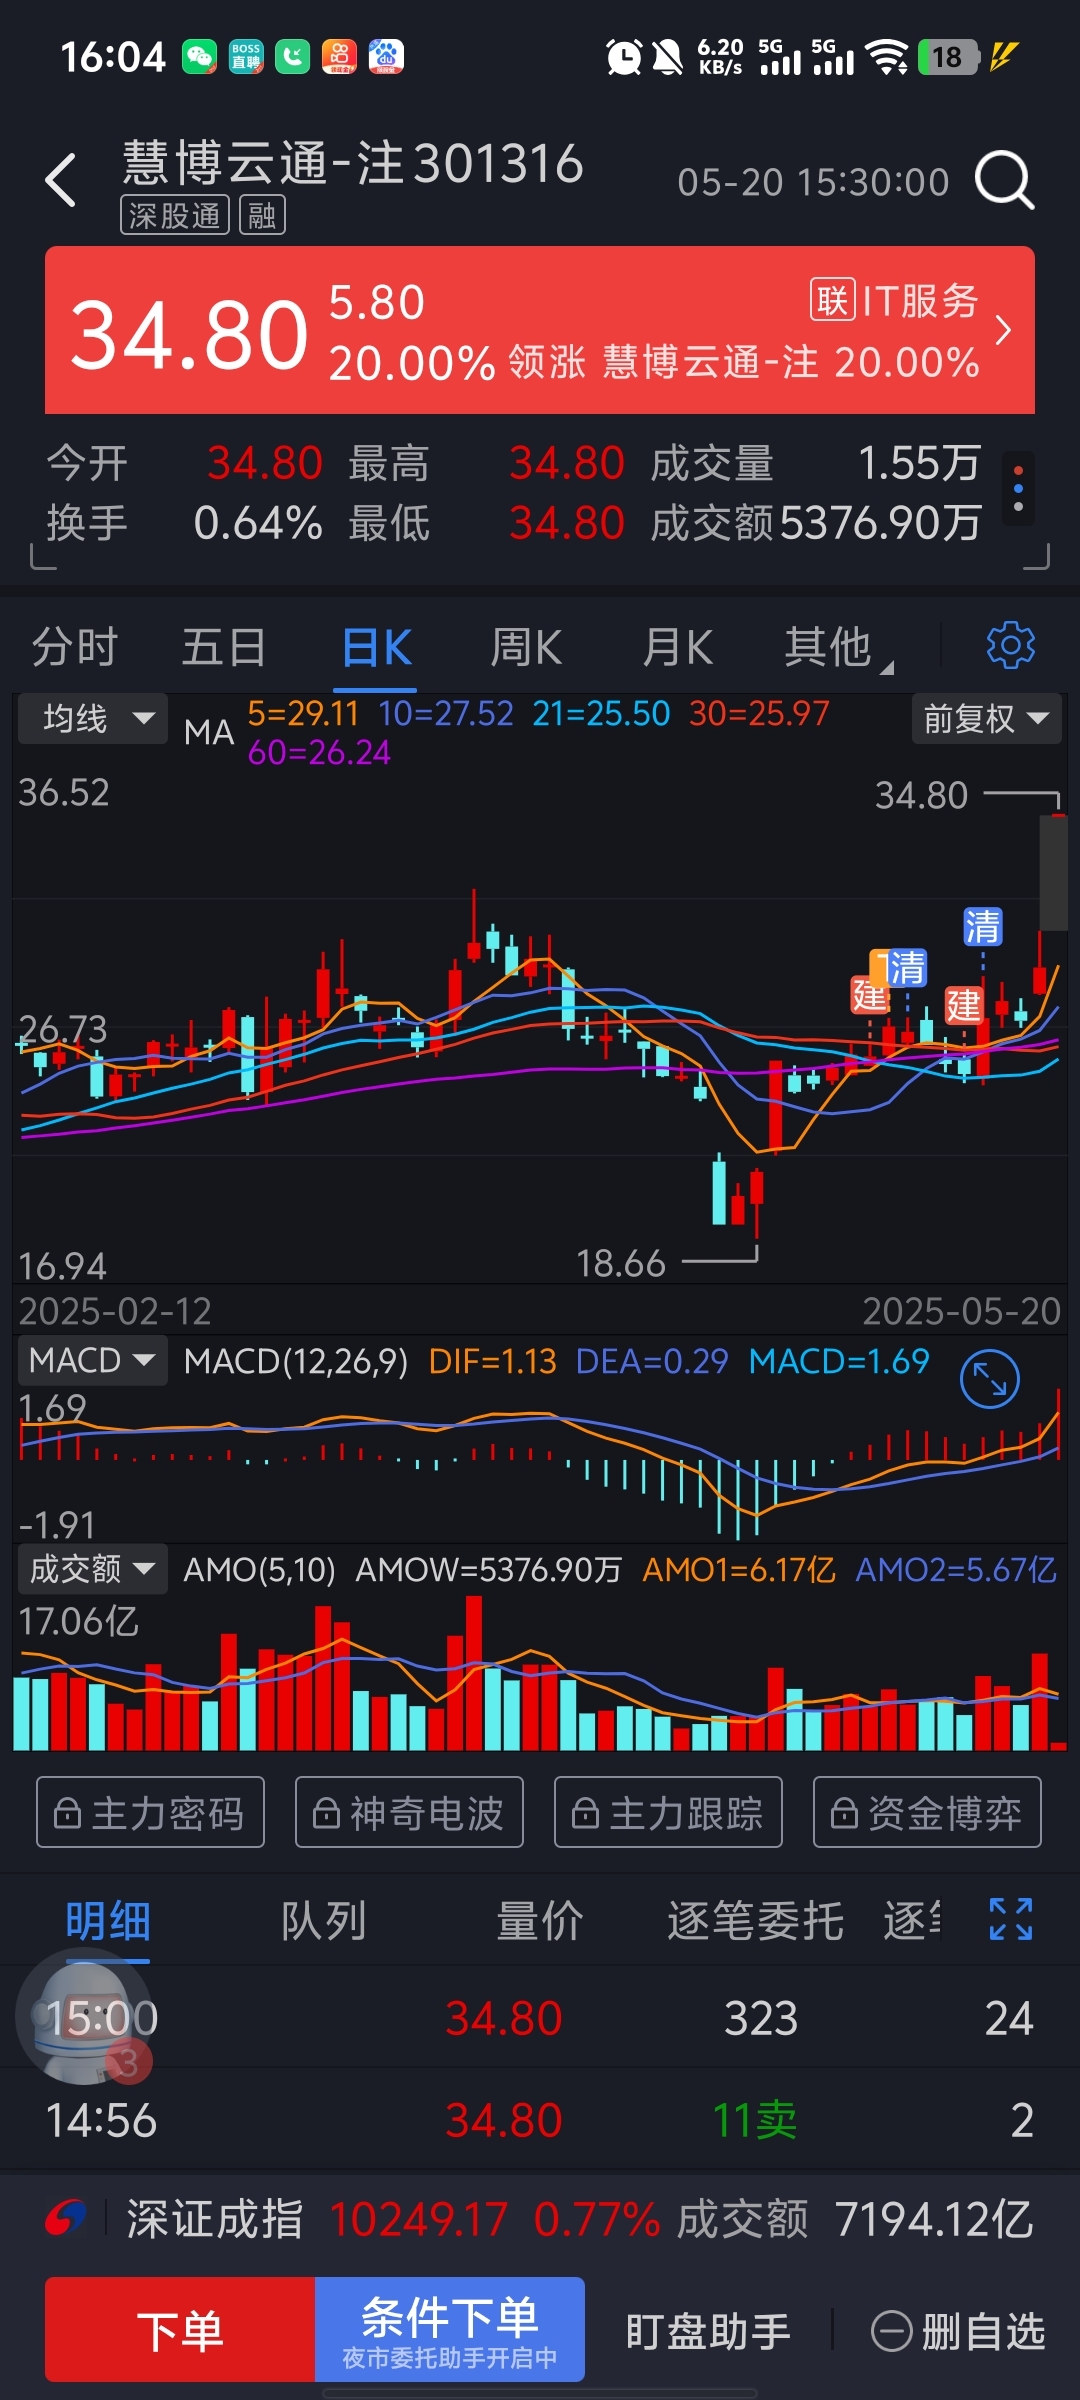1080x2400 pixels.
Task: Switch to 五日 chart tab
Action: coord(224,647)
